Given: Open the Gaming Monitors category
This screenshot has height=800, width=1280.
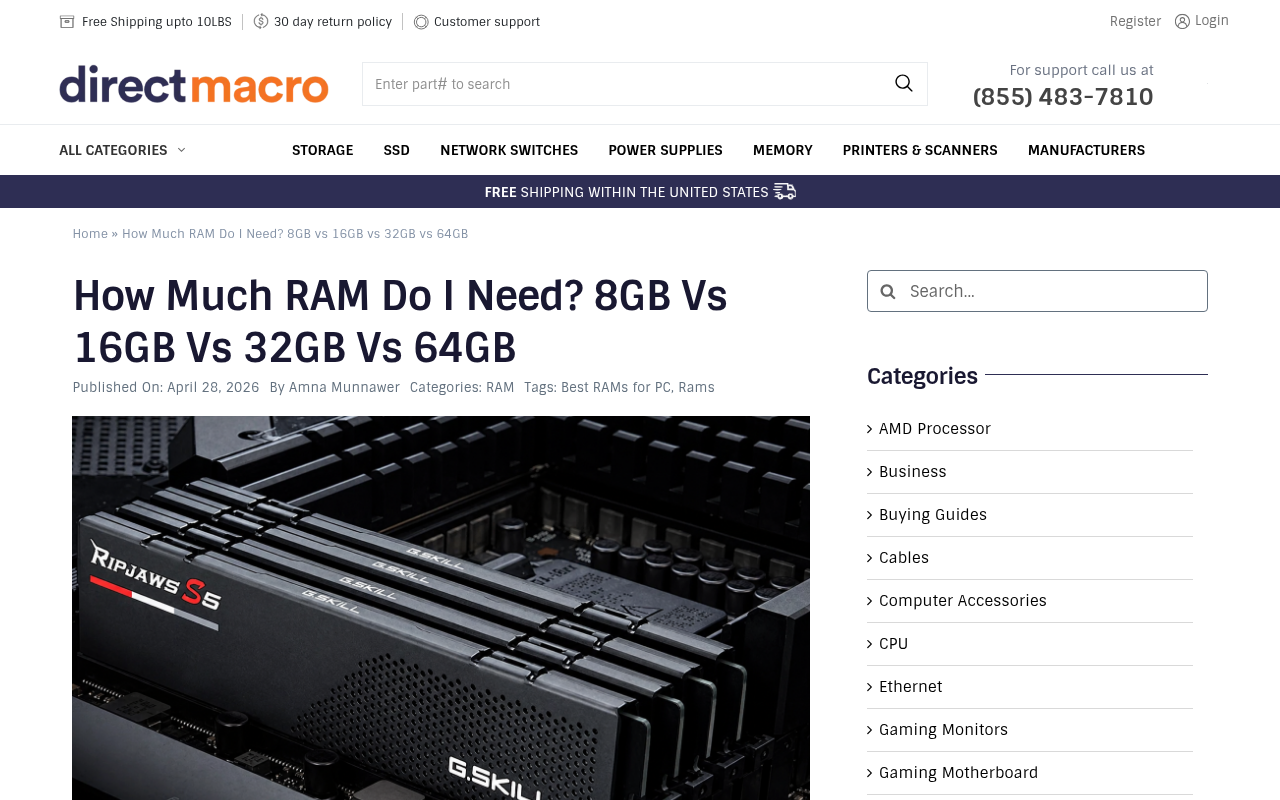Looking at the screenshot, I should tap(944, 730).
